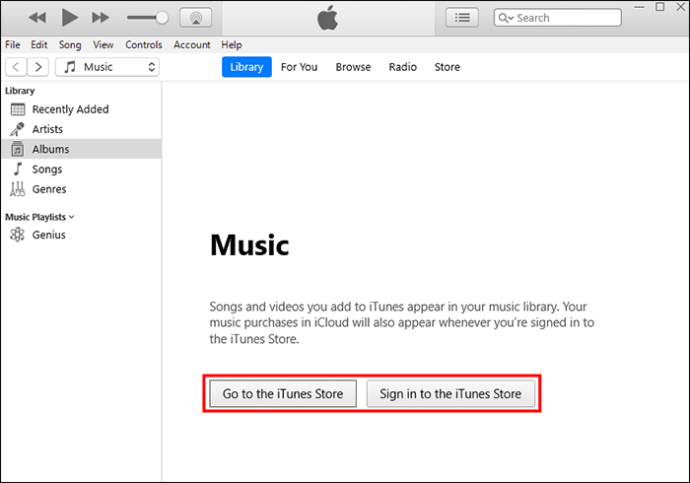Go back with the left arrow button
Viewport: 690px width, 483px height.
point(16,67)
